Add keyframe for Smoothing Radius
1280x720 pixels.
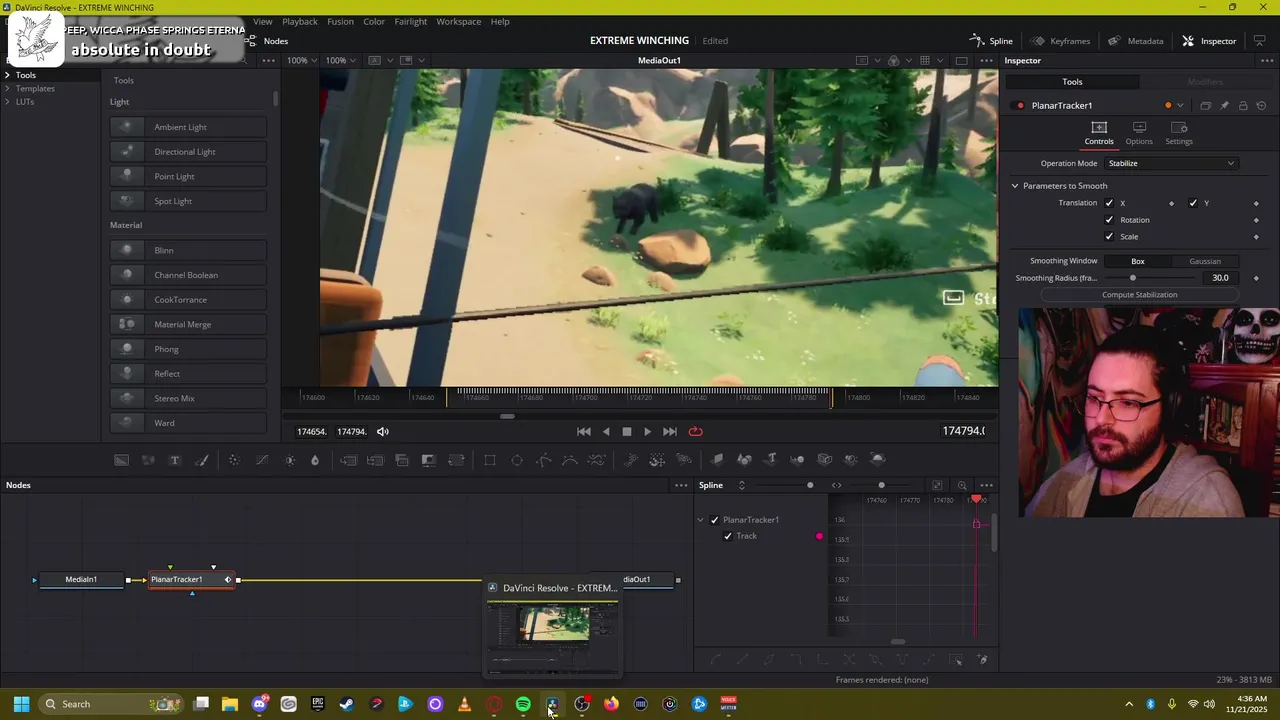[x=1256, y=278]
